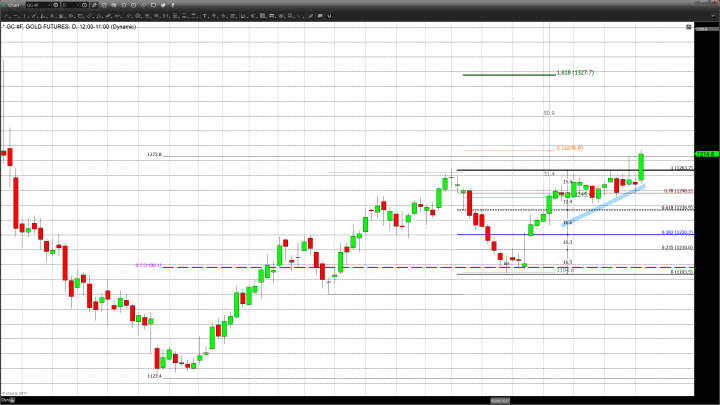720x405 pixels.
Task: Select the 0.618 retracement label at right
Action: [677, 208]
